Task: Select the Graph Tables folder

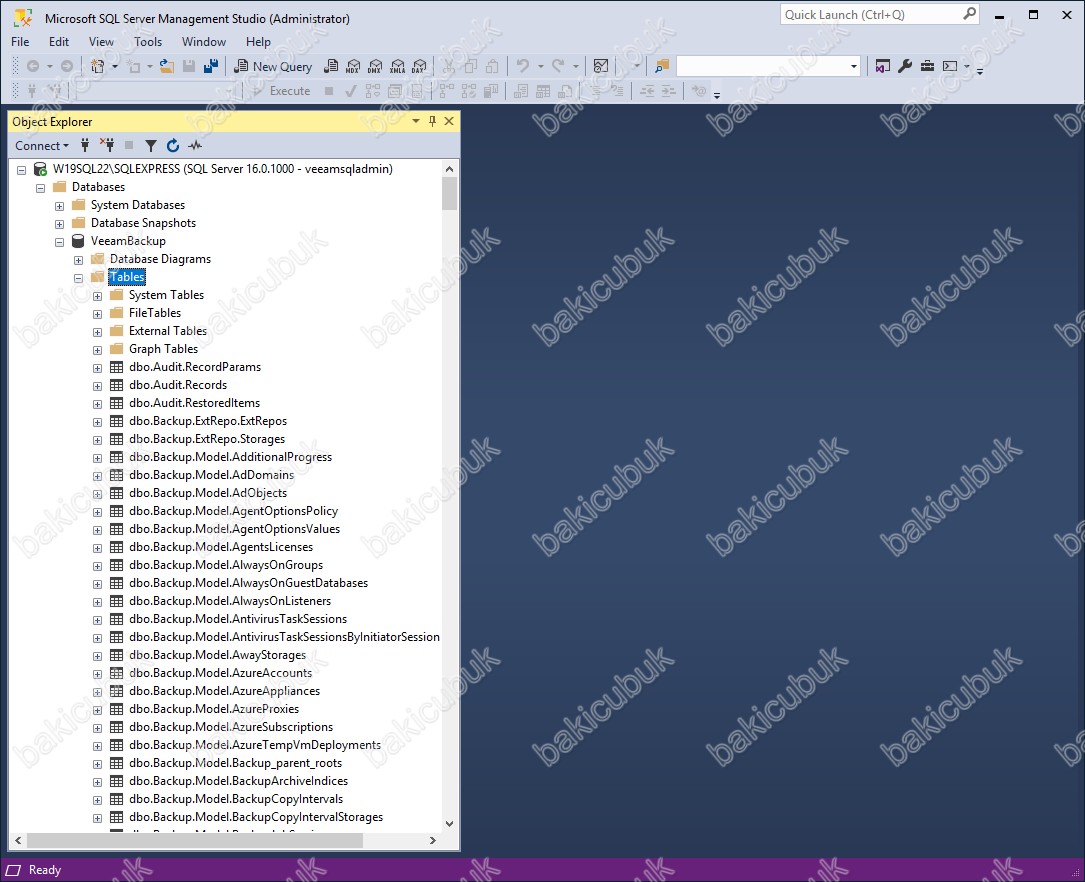Action: coord(163,349)
